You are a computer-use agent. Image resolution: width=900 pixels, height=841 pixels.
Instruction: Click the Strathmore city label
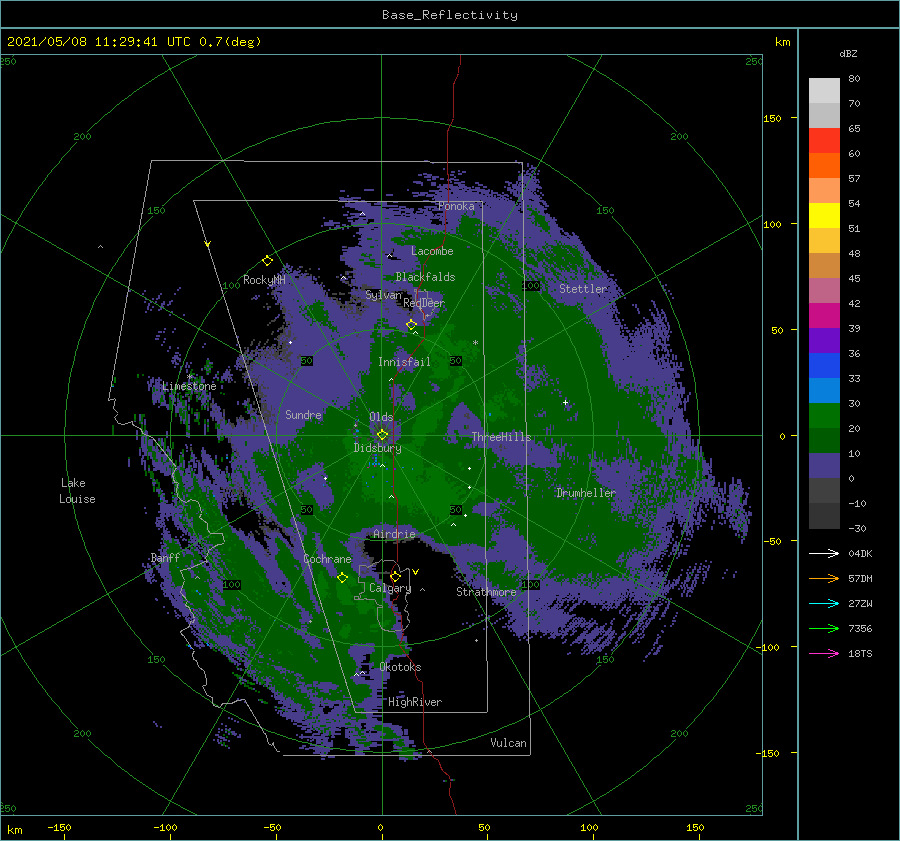pyautogui.click(x=486, y=592)
